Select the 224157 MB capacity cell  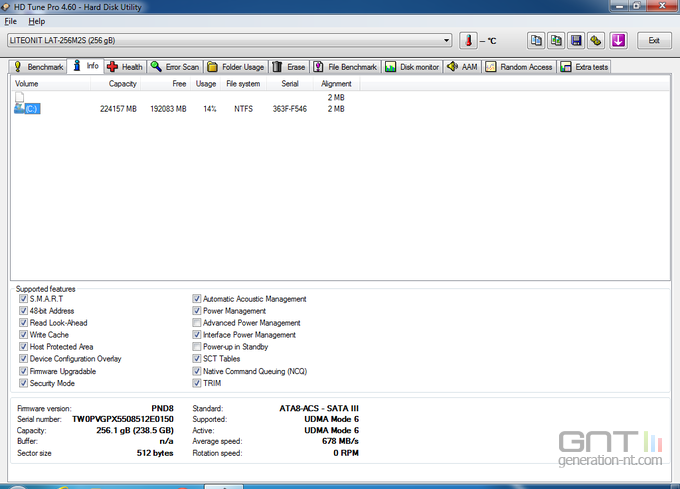click(x=118, y=109)
